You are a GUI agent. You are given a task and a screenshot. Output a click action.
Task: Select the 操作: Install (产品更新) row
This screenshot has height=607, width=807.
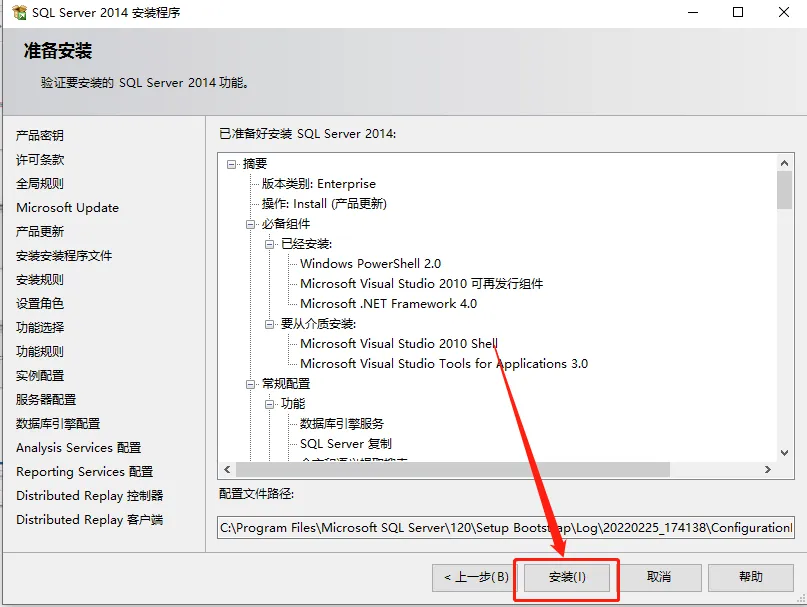coord(324,204)
